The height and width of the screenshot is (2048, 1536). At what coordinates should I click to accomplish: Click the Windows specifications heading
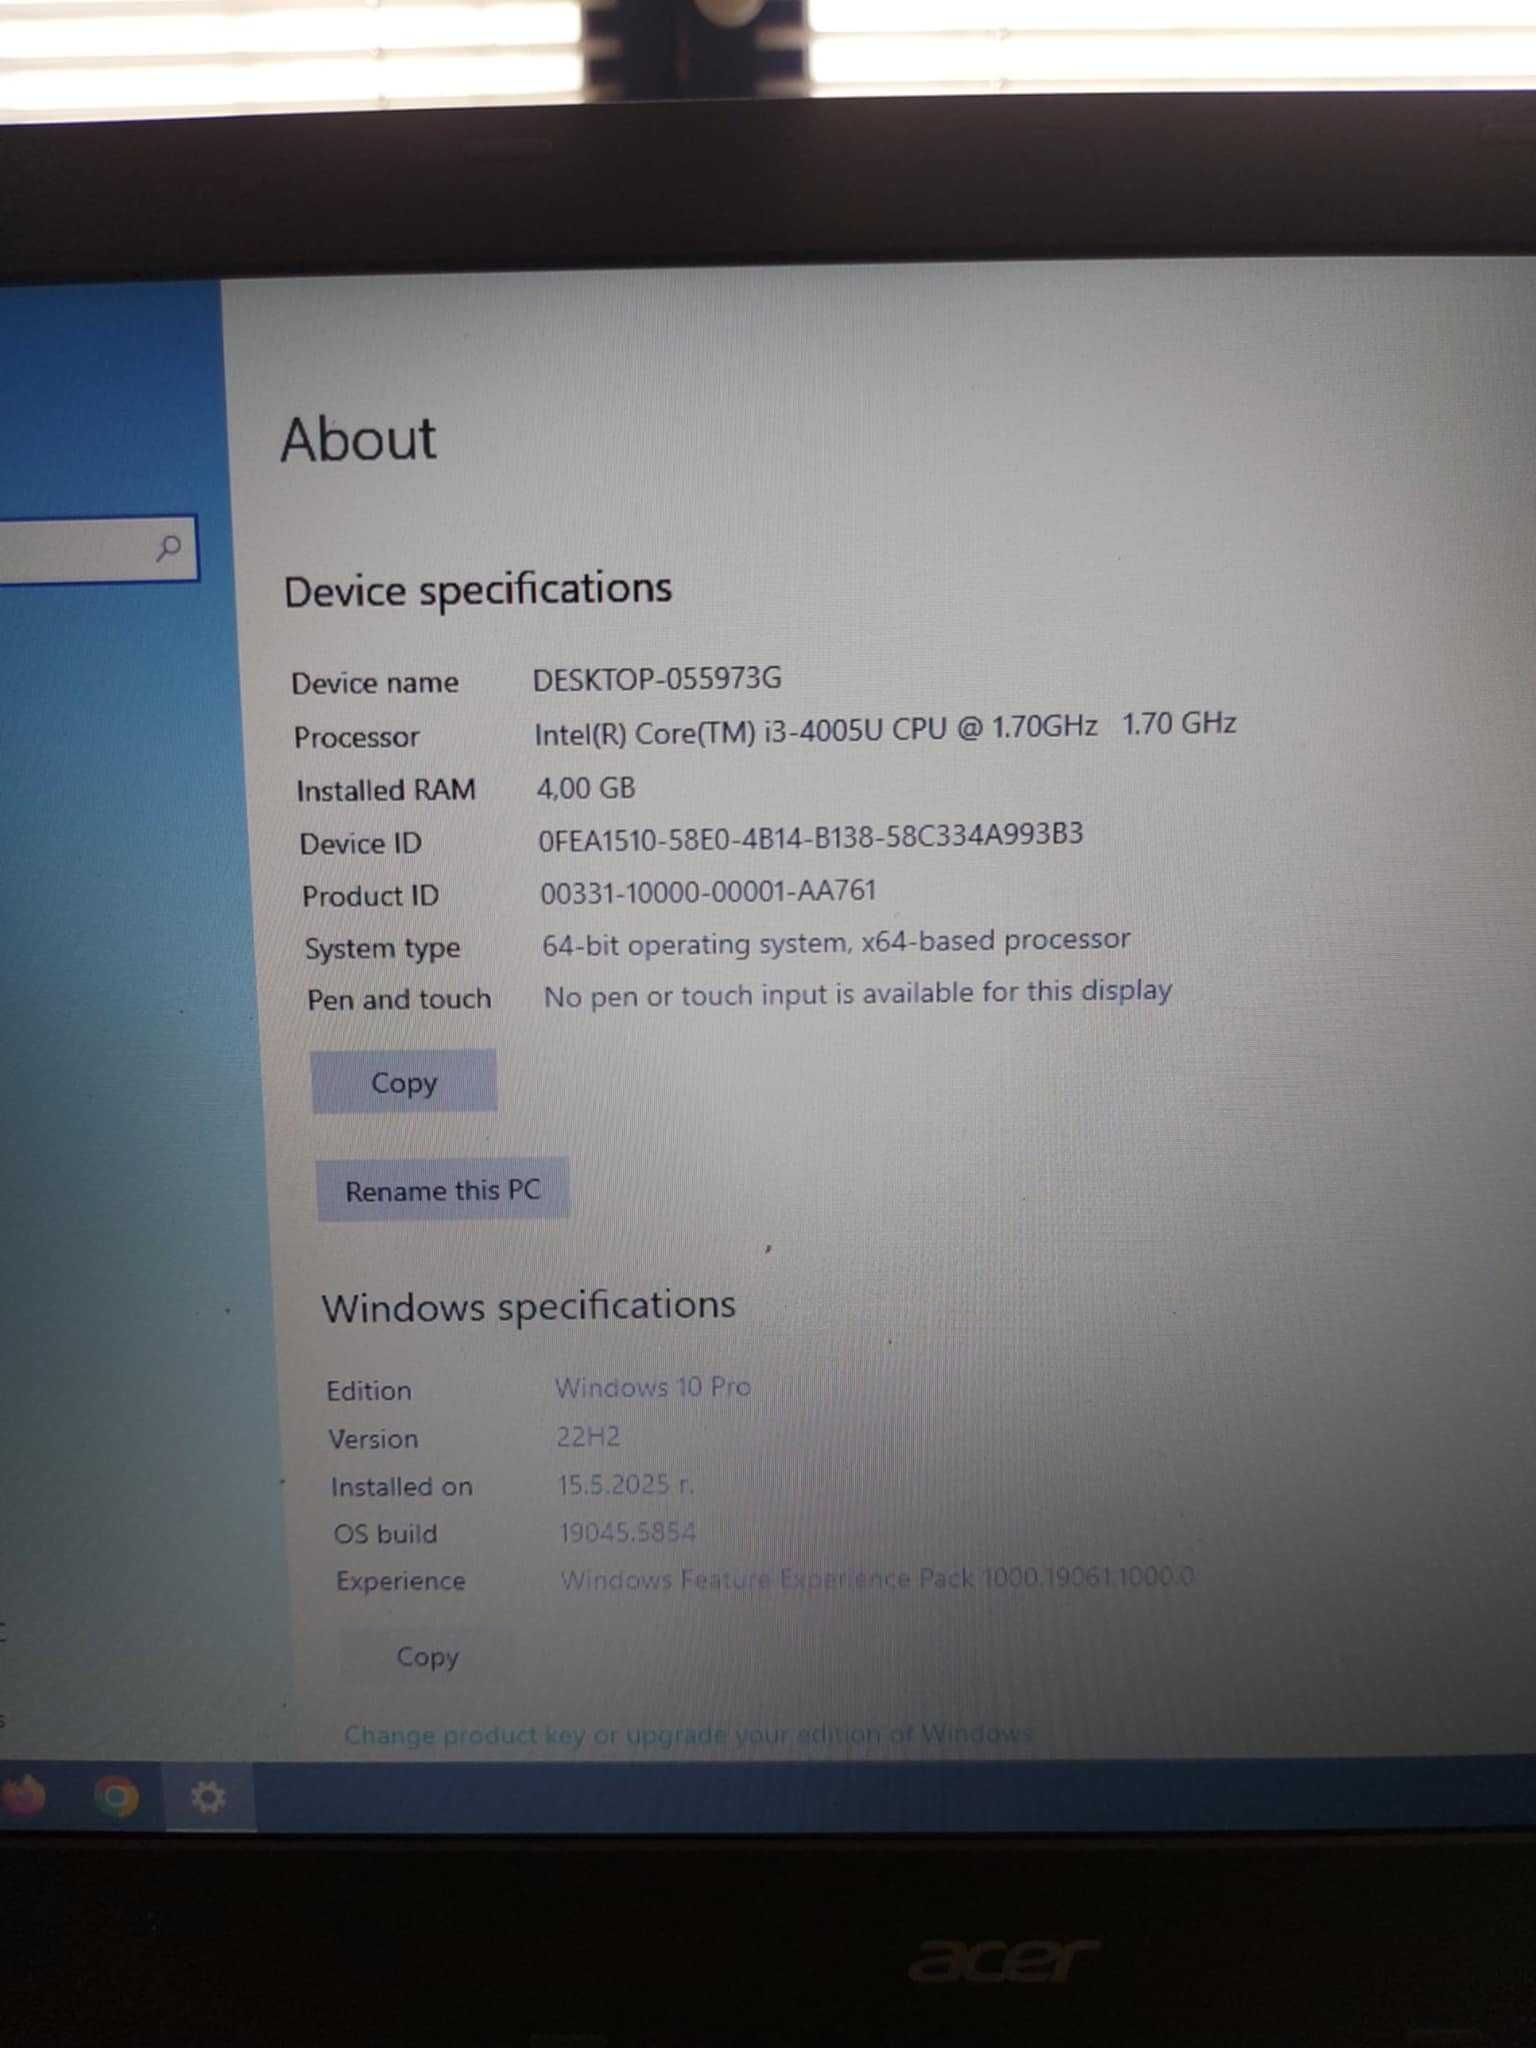coord(528,1306)
